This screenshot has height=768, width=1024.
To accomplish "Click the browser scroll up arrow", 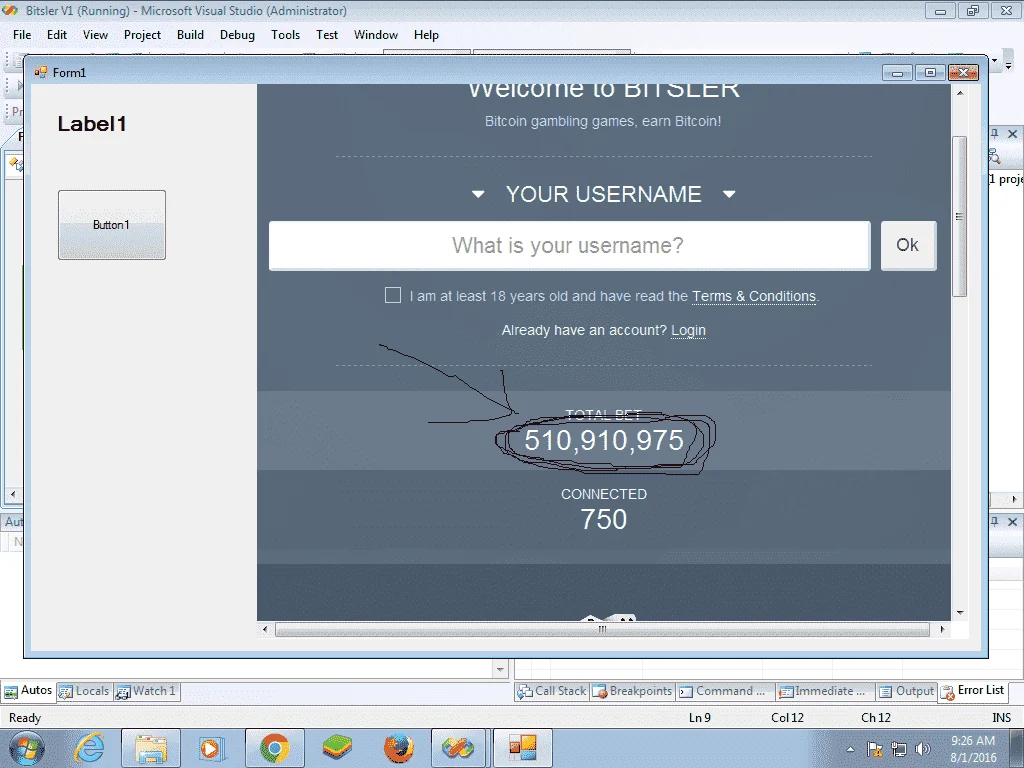I will point(959,93).
